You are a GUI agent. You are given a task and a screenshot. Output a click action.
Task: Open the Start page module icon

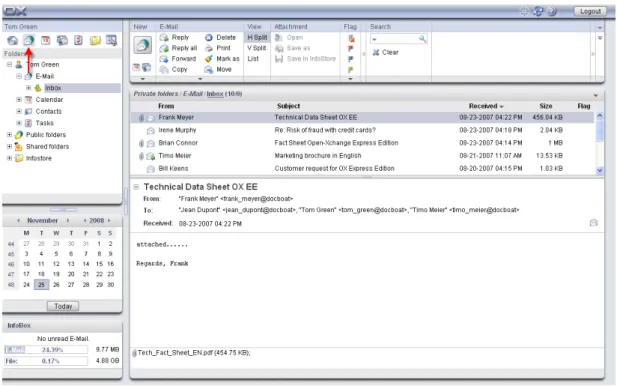(x=12, y=40)
